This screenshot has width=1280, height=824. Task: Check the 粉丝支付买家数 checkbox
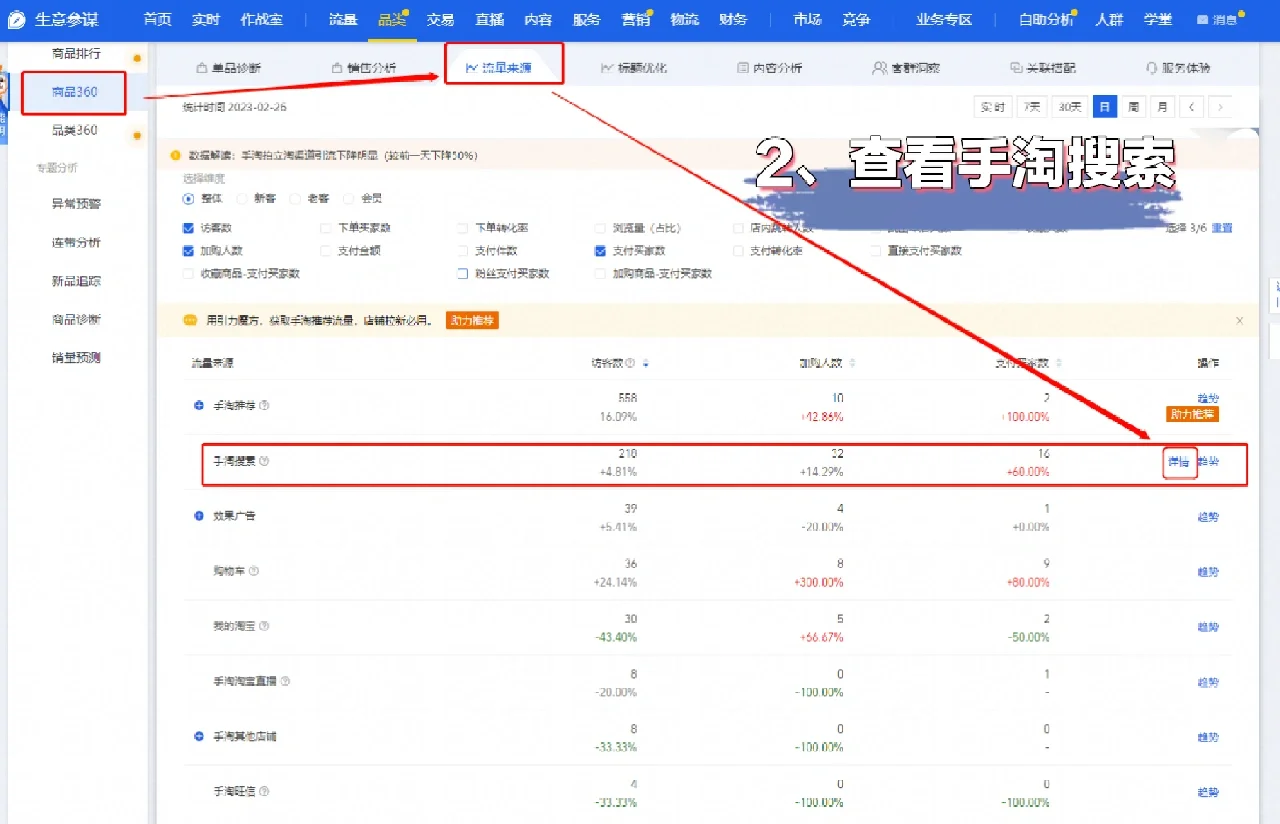click(463, 274)
